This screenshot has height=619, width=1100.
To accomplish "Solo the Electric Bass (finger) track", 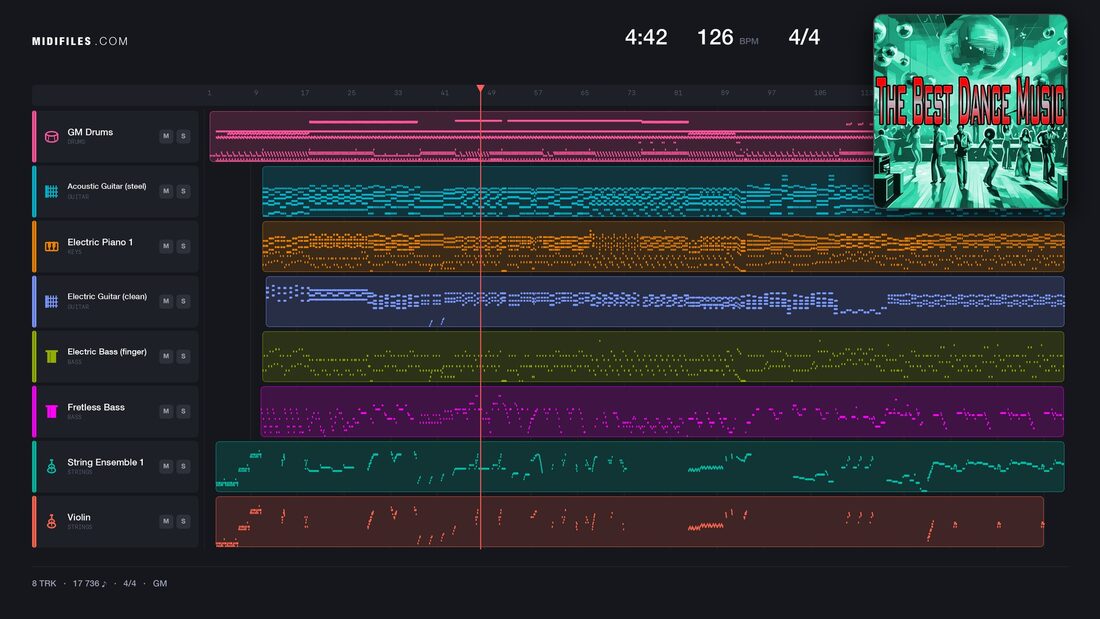I will click(183, 357).
